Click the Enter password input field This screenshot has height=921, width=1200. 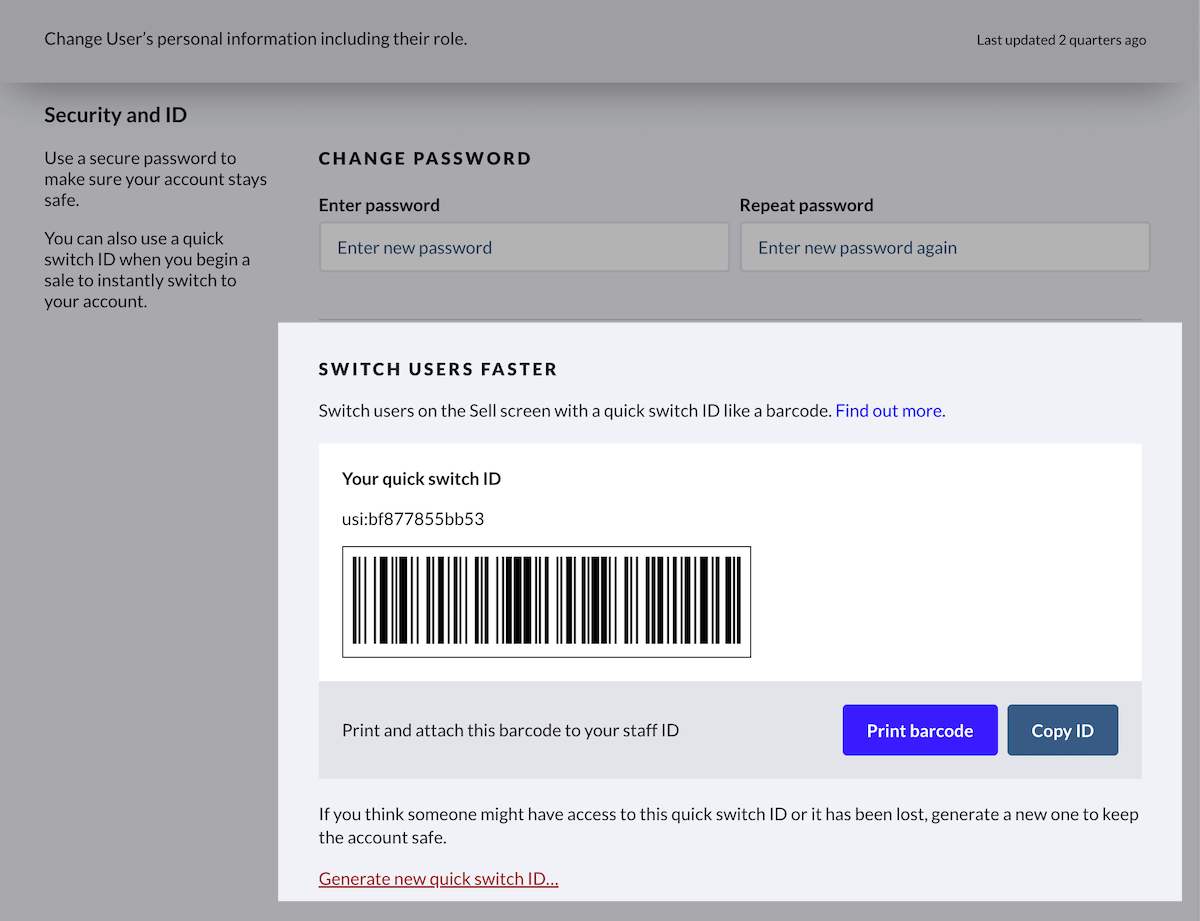tap(523, 247)
